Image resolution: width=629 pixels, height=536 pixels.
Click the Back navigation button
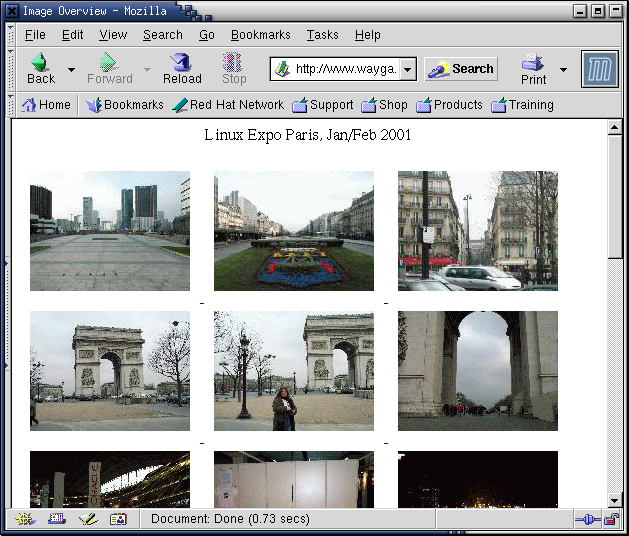tap(40, 68)
